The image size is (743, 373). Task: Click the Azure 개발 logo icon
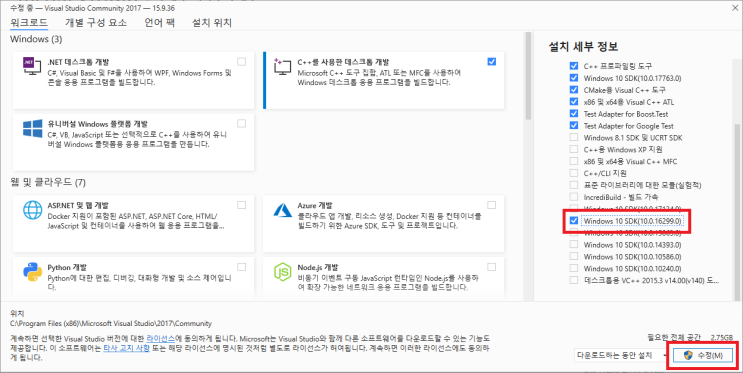click(283, 210)
